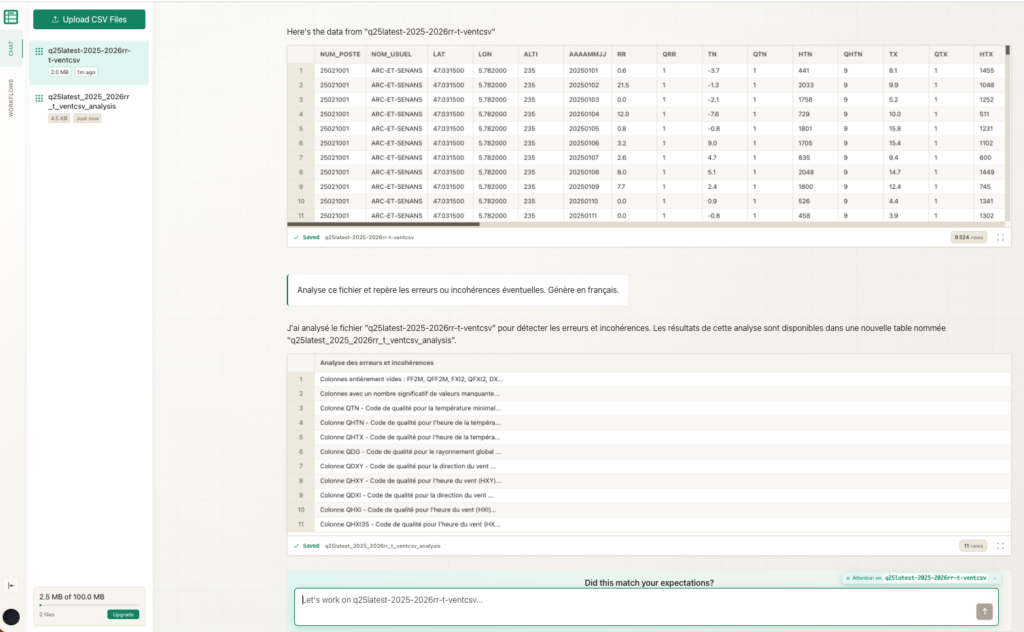This screenshot has width=1024, height=632.
Task: Click grid icon beside q25latest-2025-2026rr-t-ventcsv file
Action: 39,51
